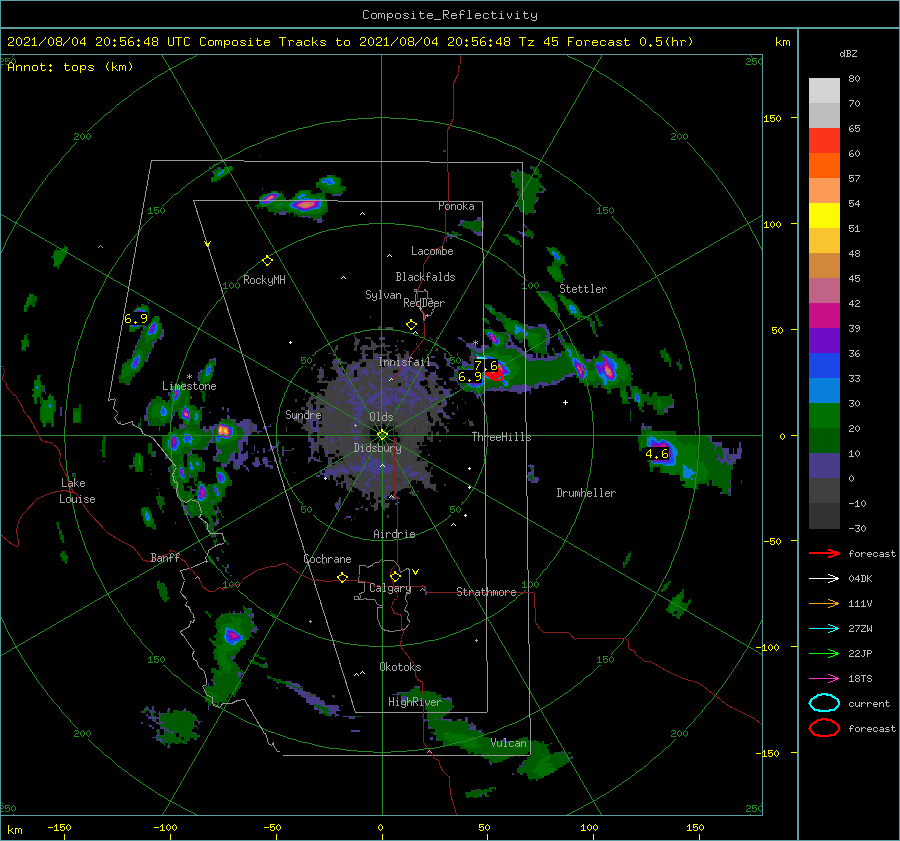Select the Didsbury label
900x841 pixels.
point(377,448)
